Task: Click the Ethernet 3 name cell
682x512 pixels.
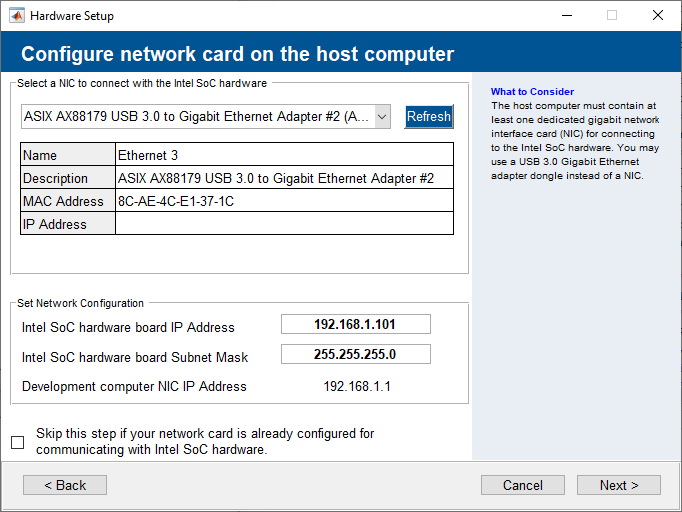Action: [284, 155]
